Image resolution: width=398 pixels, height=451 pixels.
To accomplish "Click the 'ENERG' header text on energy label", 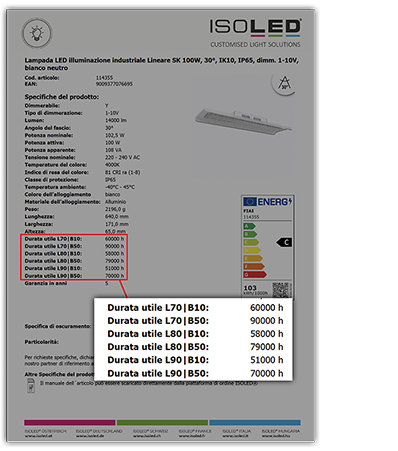I will click(274, 202).
